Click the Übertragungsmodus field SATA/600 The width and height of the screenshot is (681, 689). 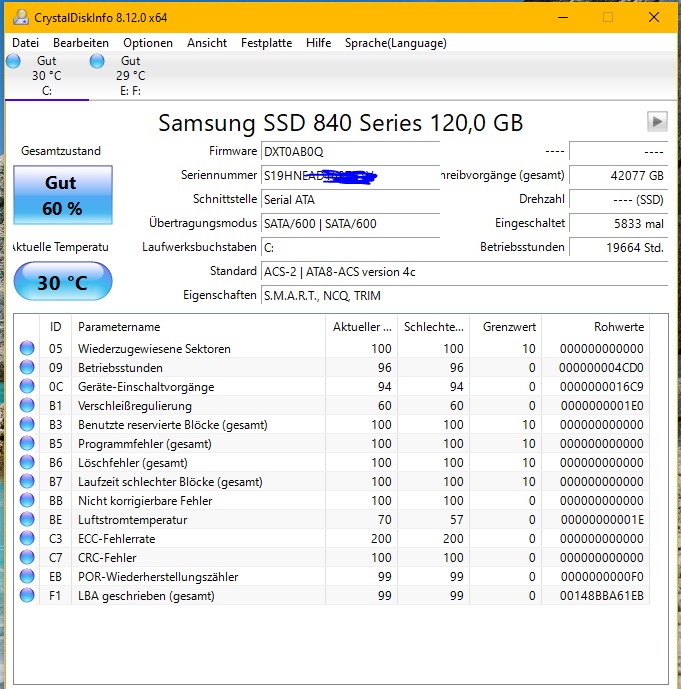coord(350,224)
